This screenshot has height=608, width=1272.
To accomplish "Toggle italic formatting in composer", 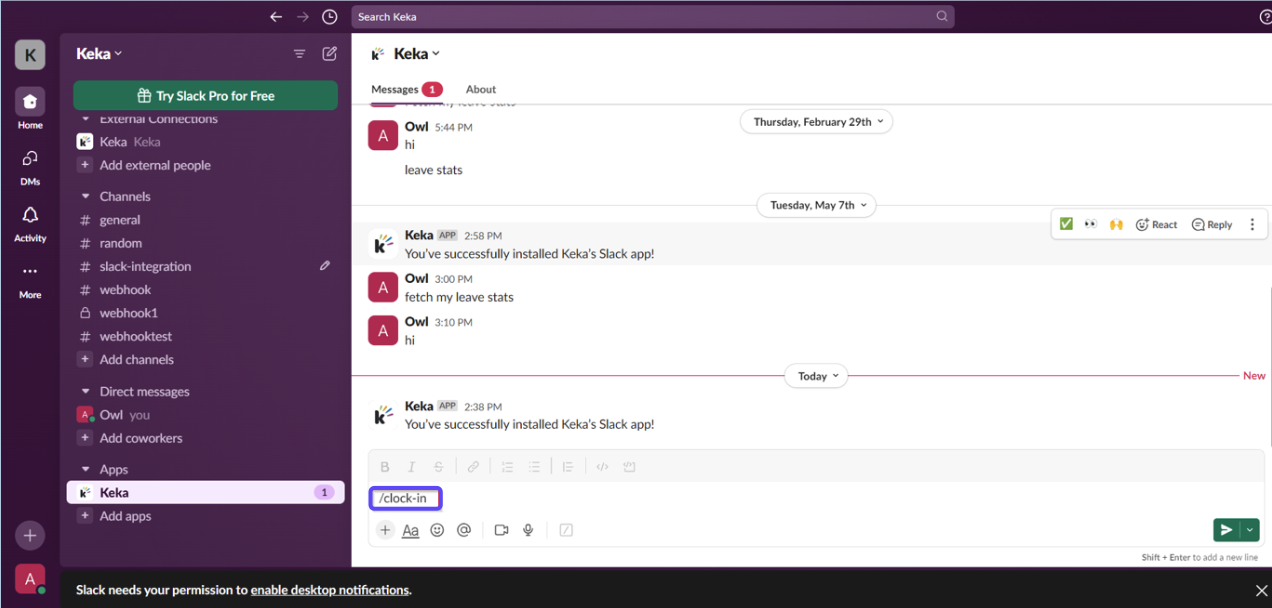I will coord(411,467).
